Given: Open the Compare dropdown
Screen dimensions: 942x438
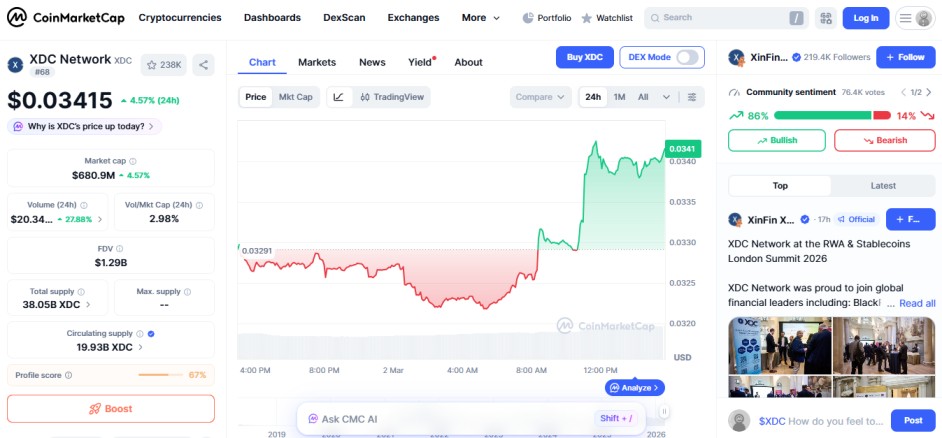Looking at the screenshot, I should coord(541,97).
